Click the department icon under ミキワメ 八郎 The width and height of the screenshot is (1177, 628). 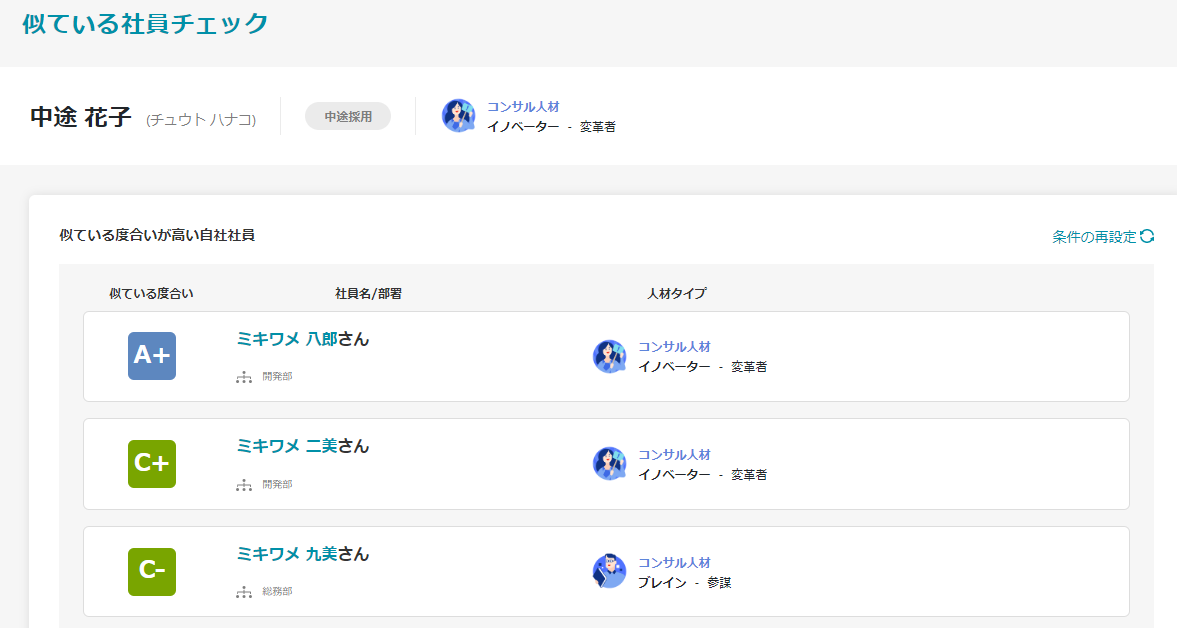tap(244, 377)
